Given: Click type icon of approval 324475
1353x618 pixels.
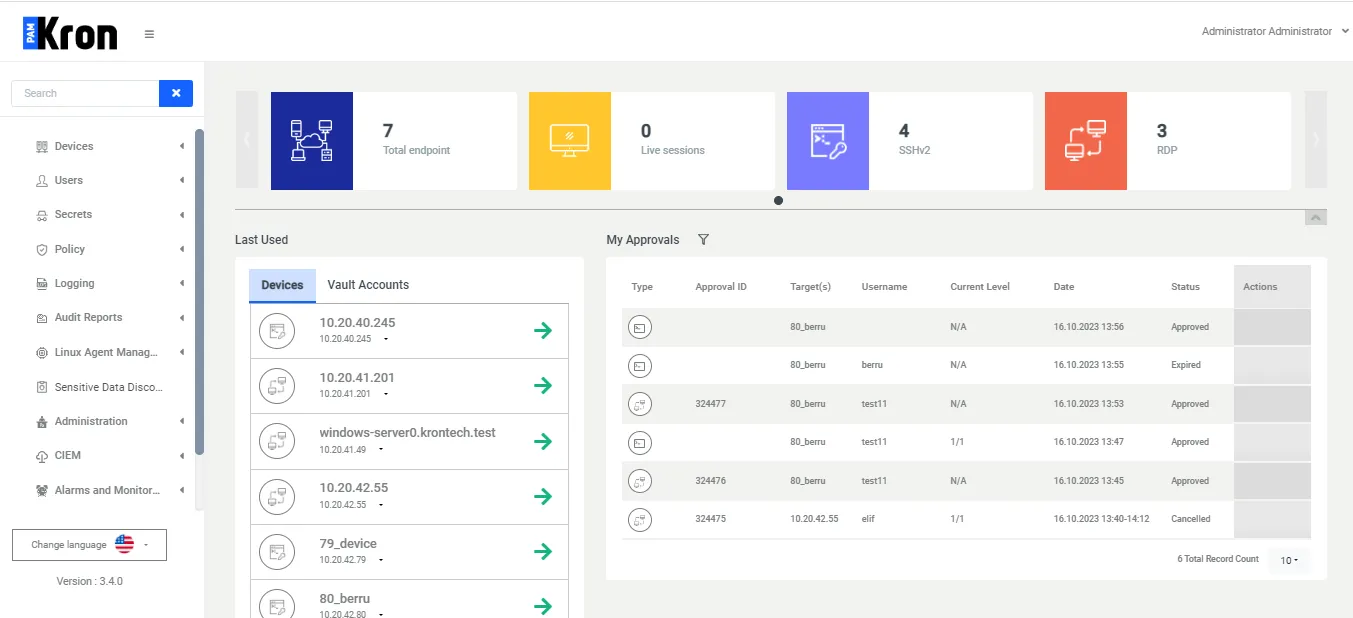Looking at the screenshot, I should click(640, 520).
